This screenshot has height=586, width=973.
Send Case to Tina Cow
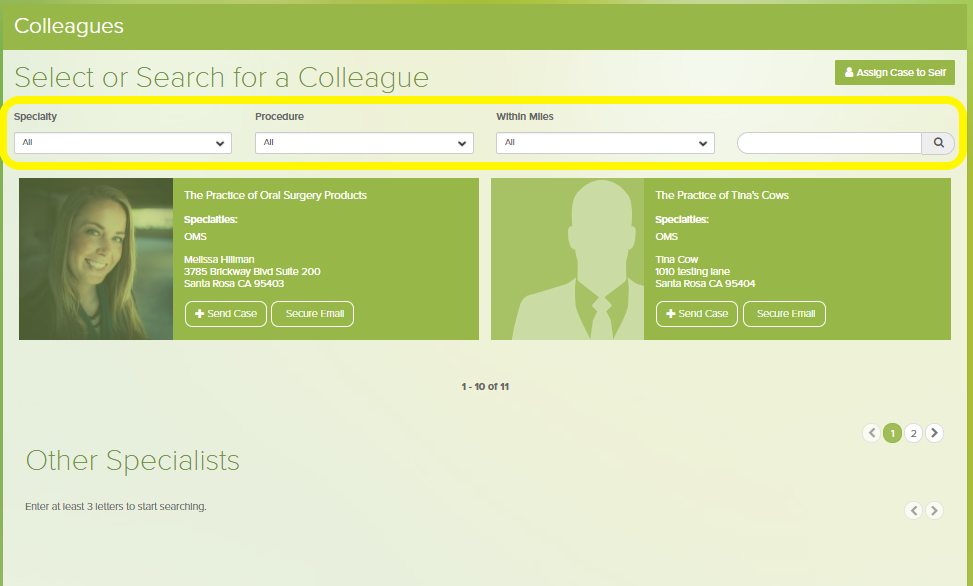(x=697, y=314)
